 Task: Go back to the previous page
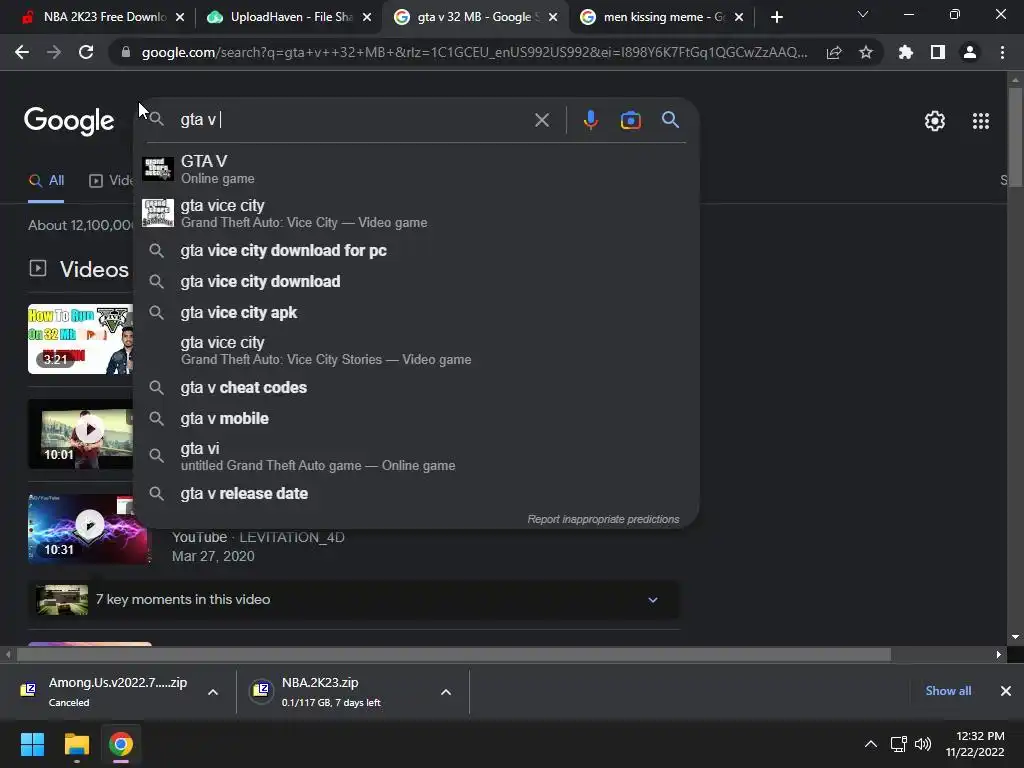tap(22, 52)
